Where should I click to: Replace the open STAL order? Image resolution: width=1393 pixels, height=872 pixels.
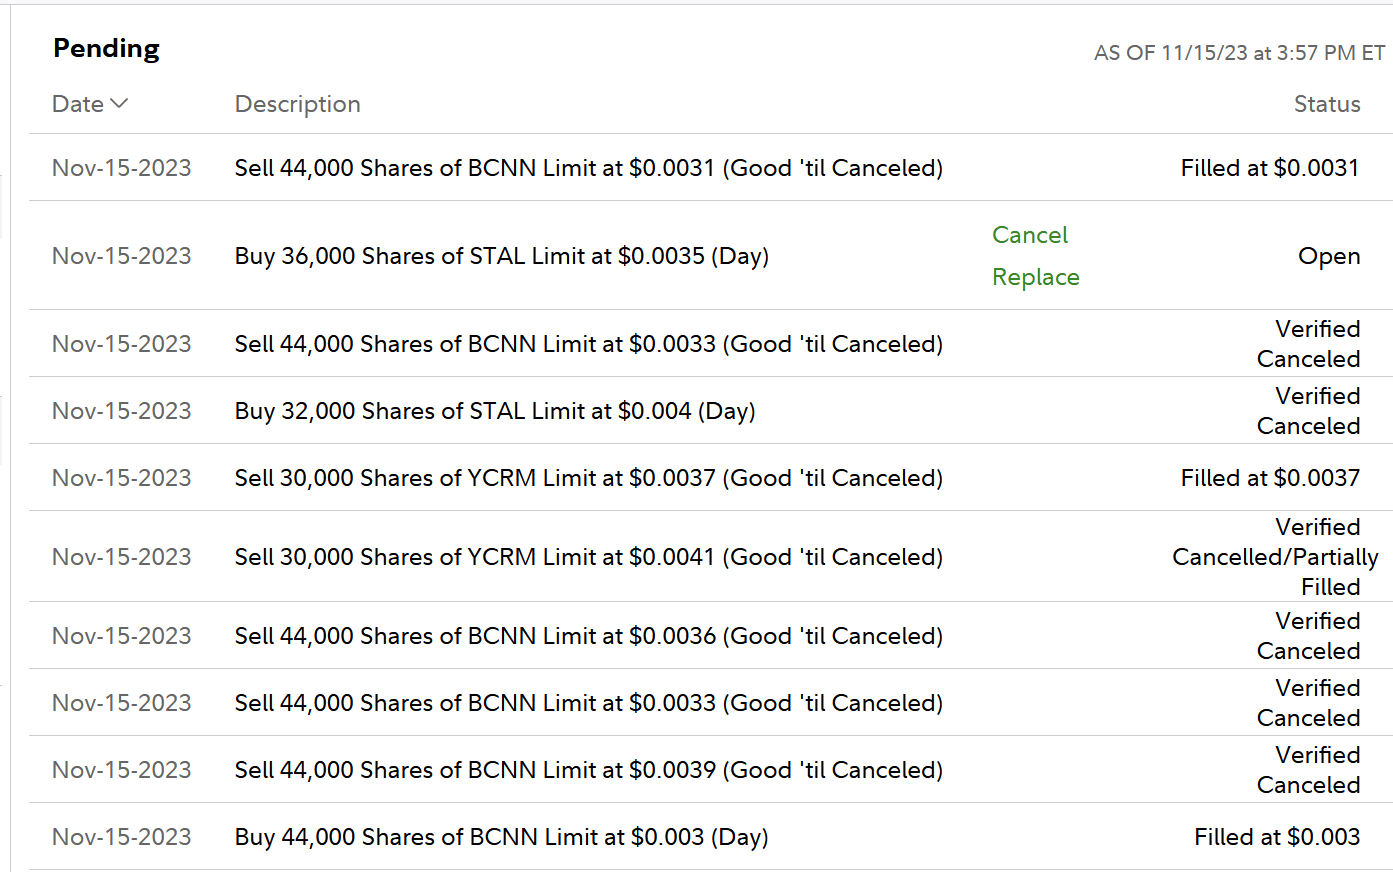coord(1035,277)
